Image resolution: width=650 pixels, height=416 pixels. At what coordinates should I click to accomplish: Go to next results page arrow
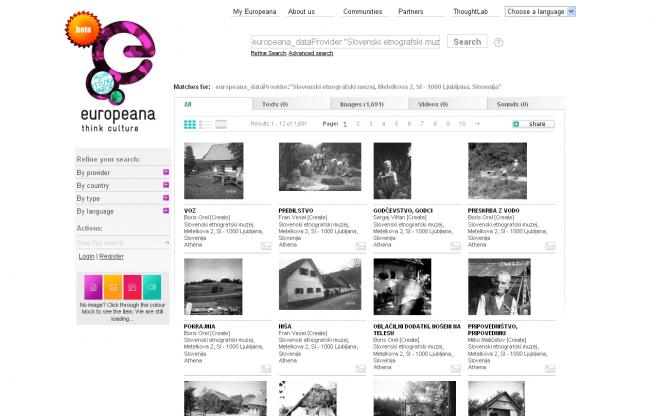point(477,124)
